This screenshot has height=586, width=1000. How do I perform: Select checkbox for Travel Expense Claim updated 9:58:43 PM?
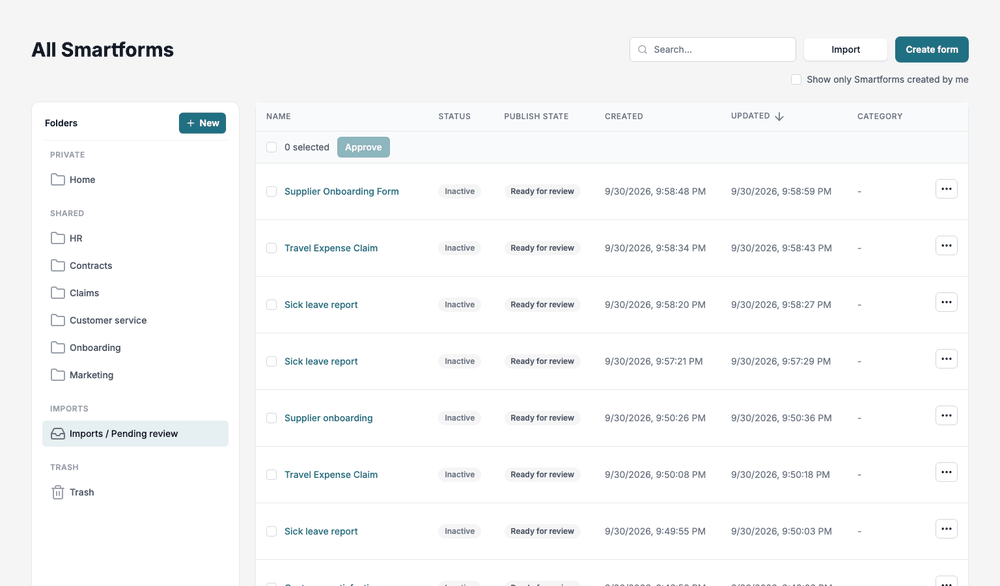pos(272,248)
